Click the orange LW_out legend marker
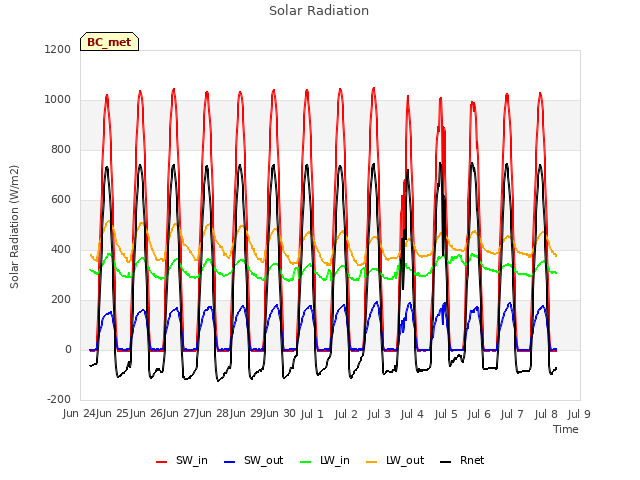Screen dimensions: 640x480 click(372, 462)
